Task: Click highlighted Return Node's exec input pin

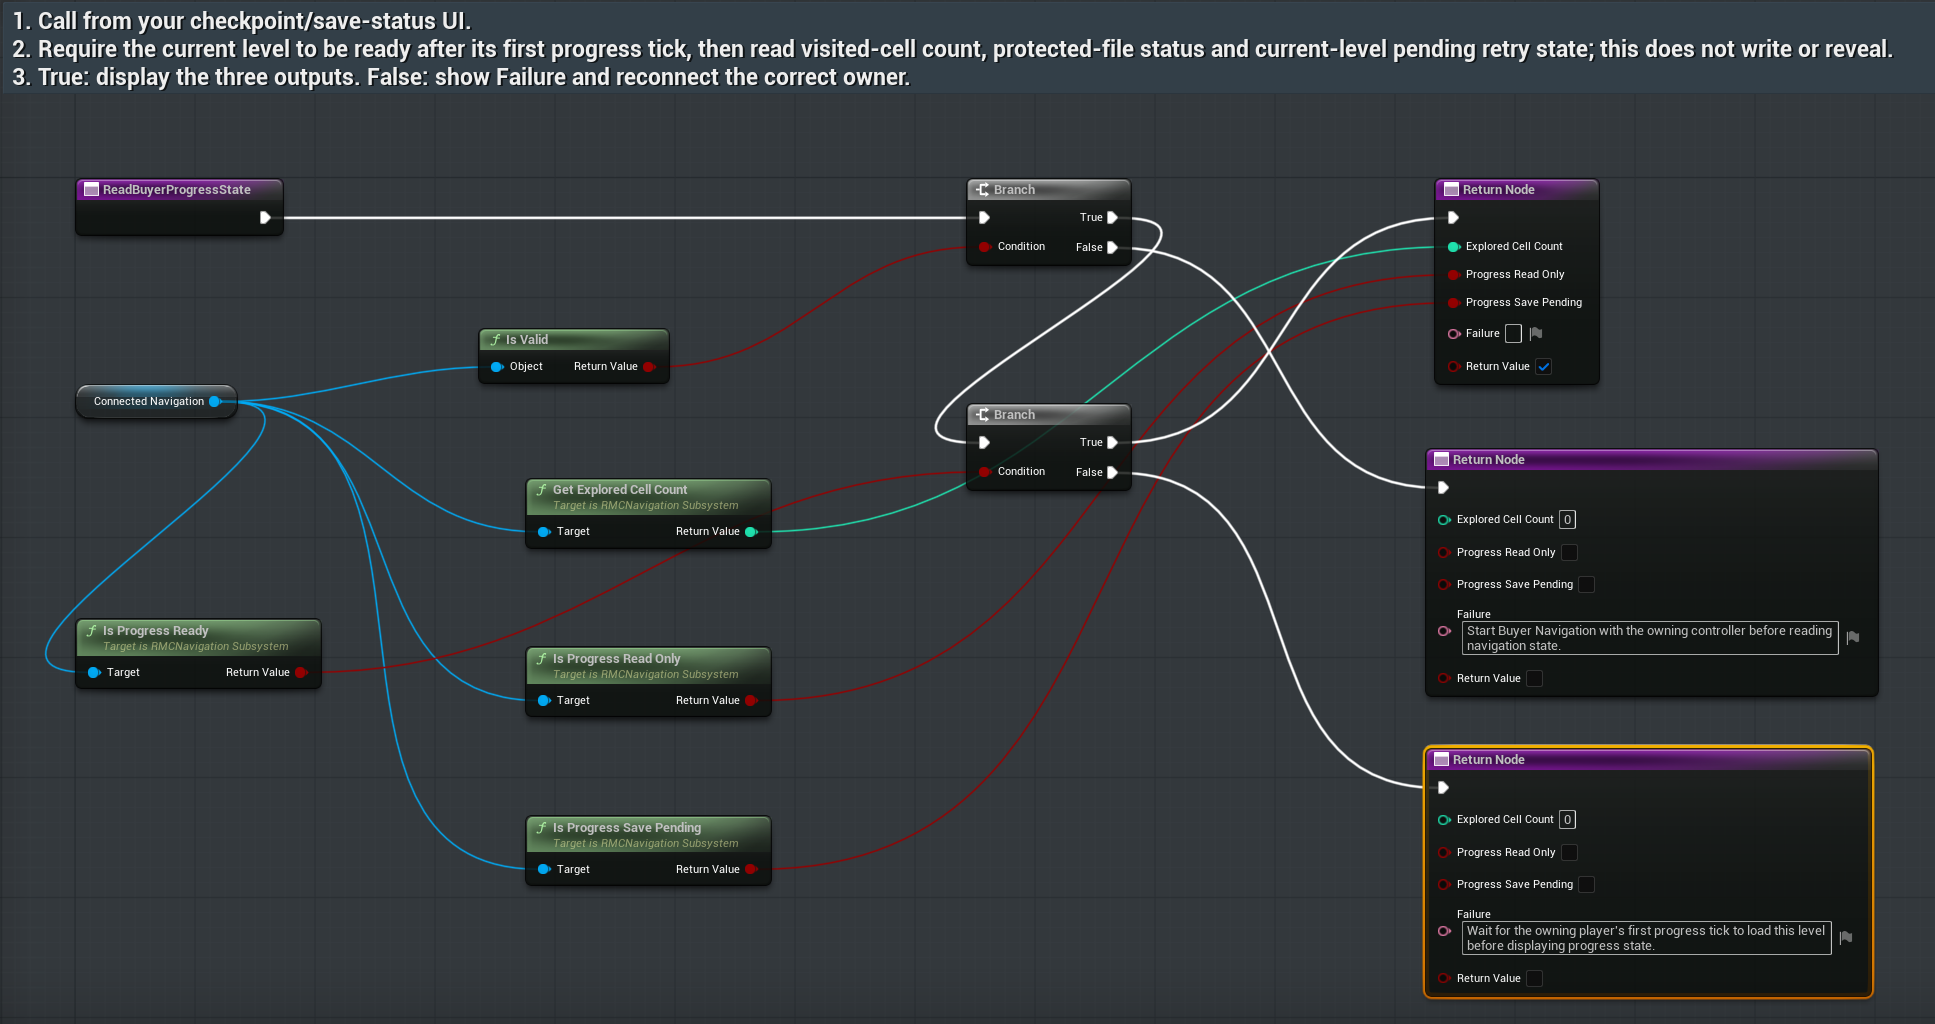Action: tap(1443, 788)
